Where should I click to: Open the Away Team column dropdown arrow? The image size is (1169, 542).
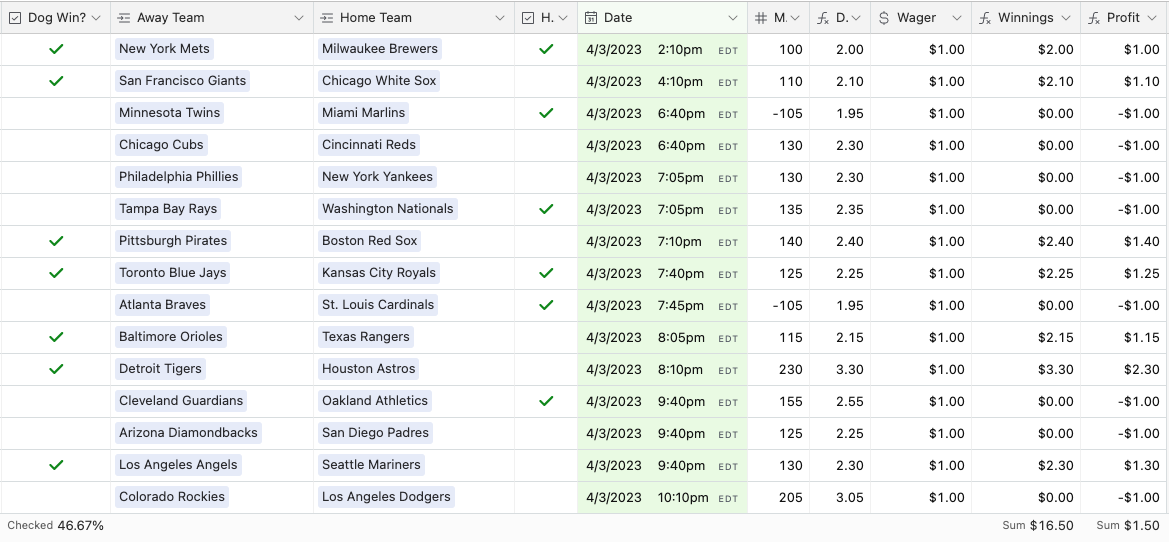coord(299,18)
